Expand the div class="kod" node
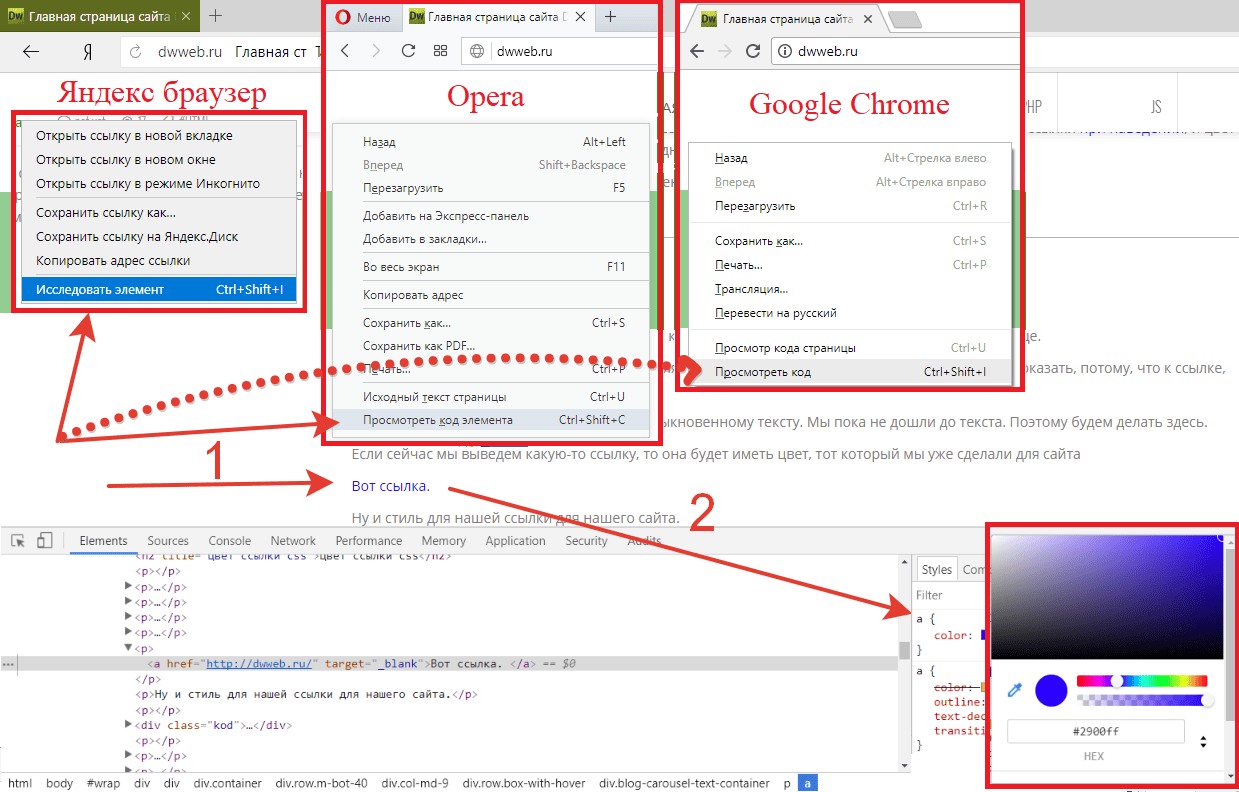 (128, 725)
